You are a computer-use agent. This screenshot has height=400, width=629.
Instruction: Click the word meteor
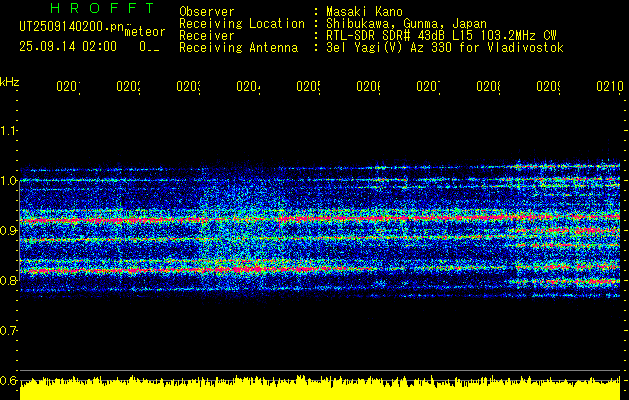[145, 32]
